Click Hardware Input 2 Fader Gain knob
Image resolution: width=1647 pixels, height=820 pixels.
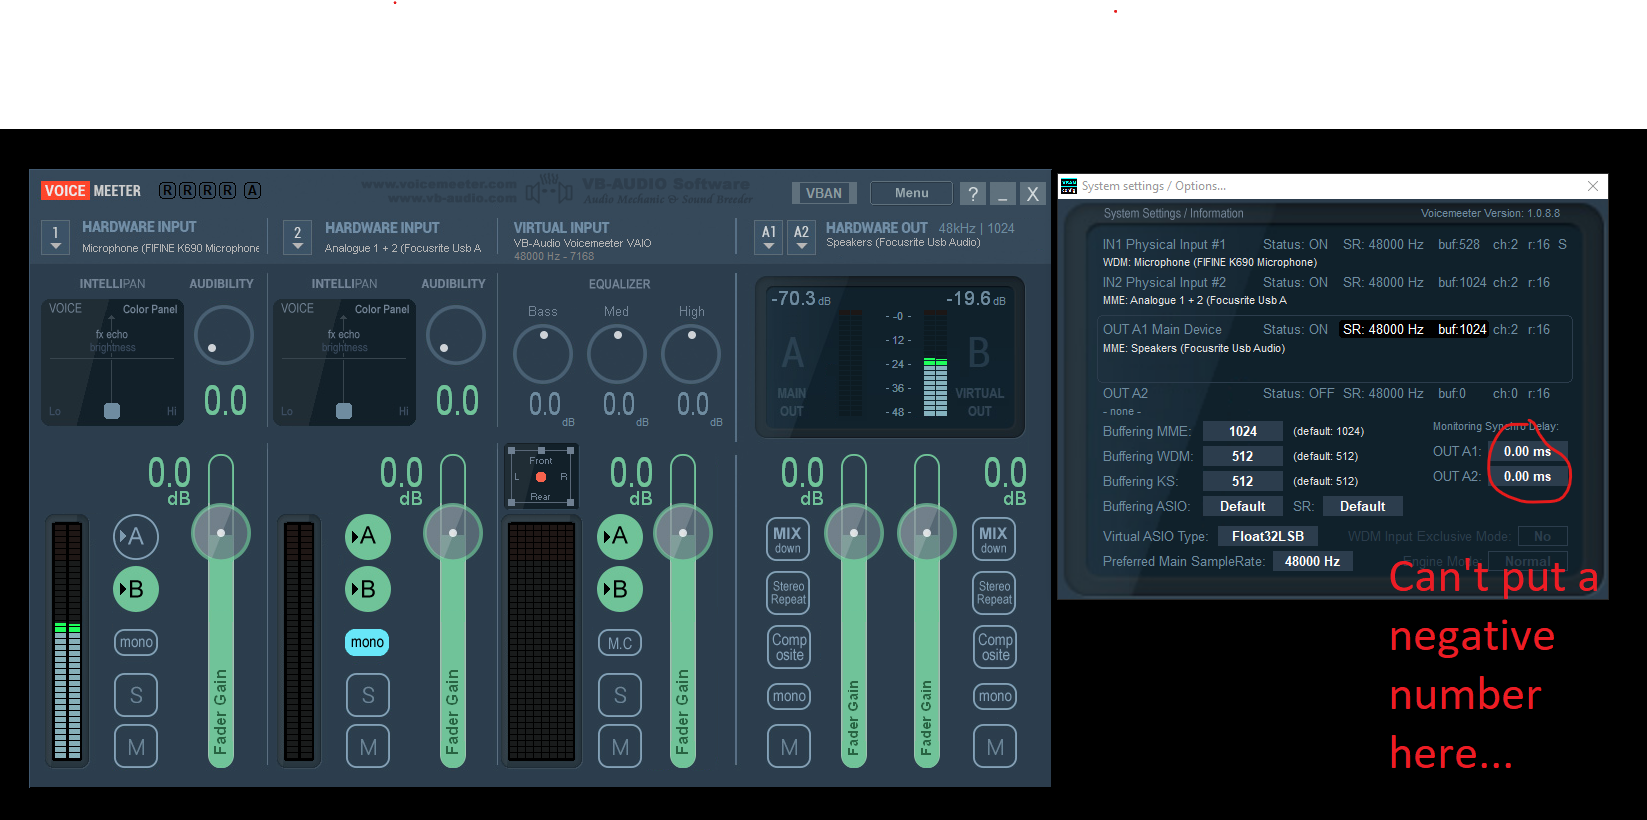click(x=453, y=533)
